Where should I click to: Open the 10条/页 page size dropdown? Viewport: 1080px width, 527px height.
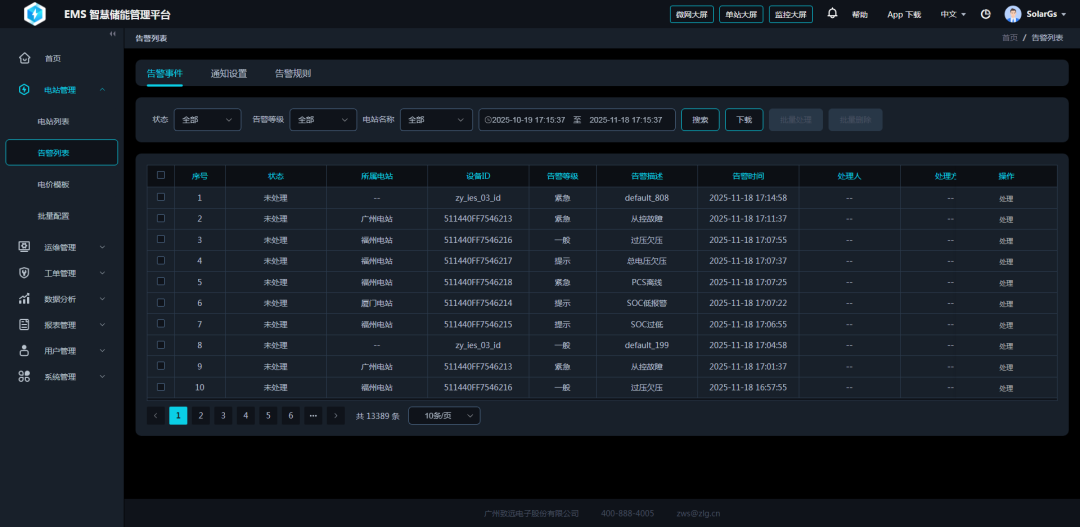pos(444,415)
